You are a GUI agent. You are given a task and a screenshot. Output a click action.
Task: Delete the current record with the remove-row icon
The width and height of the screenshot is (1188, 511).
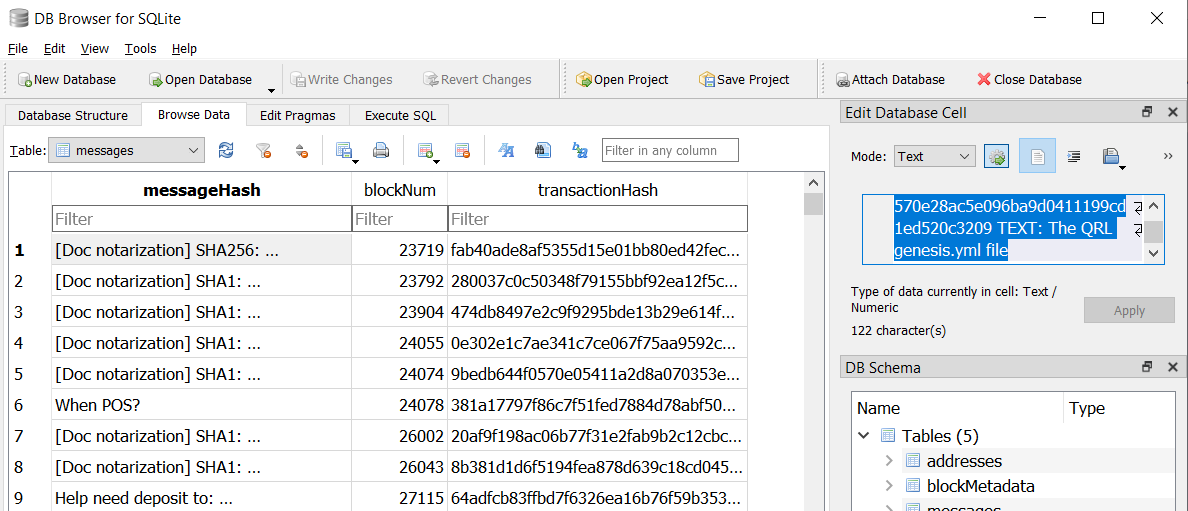(x=463, y=150)
